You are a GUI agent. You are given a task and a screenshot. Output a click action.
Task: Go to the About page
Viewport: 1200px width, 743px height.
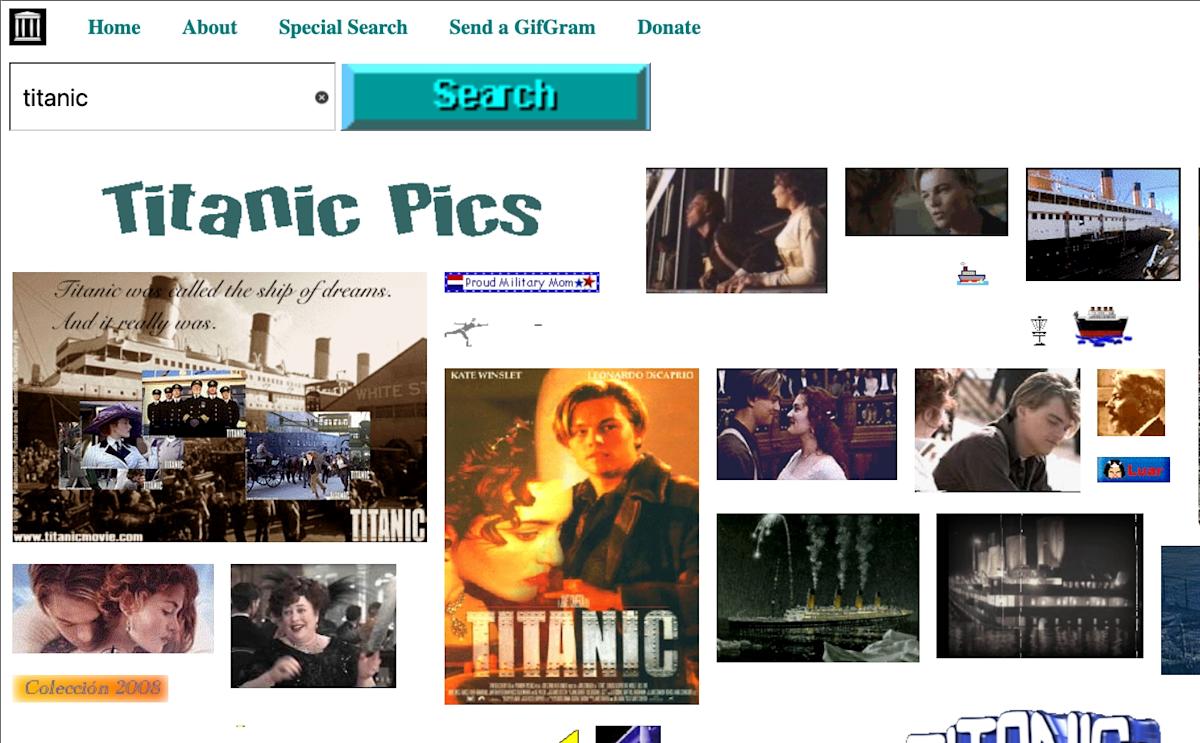click(209, 27)
